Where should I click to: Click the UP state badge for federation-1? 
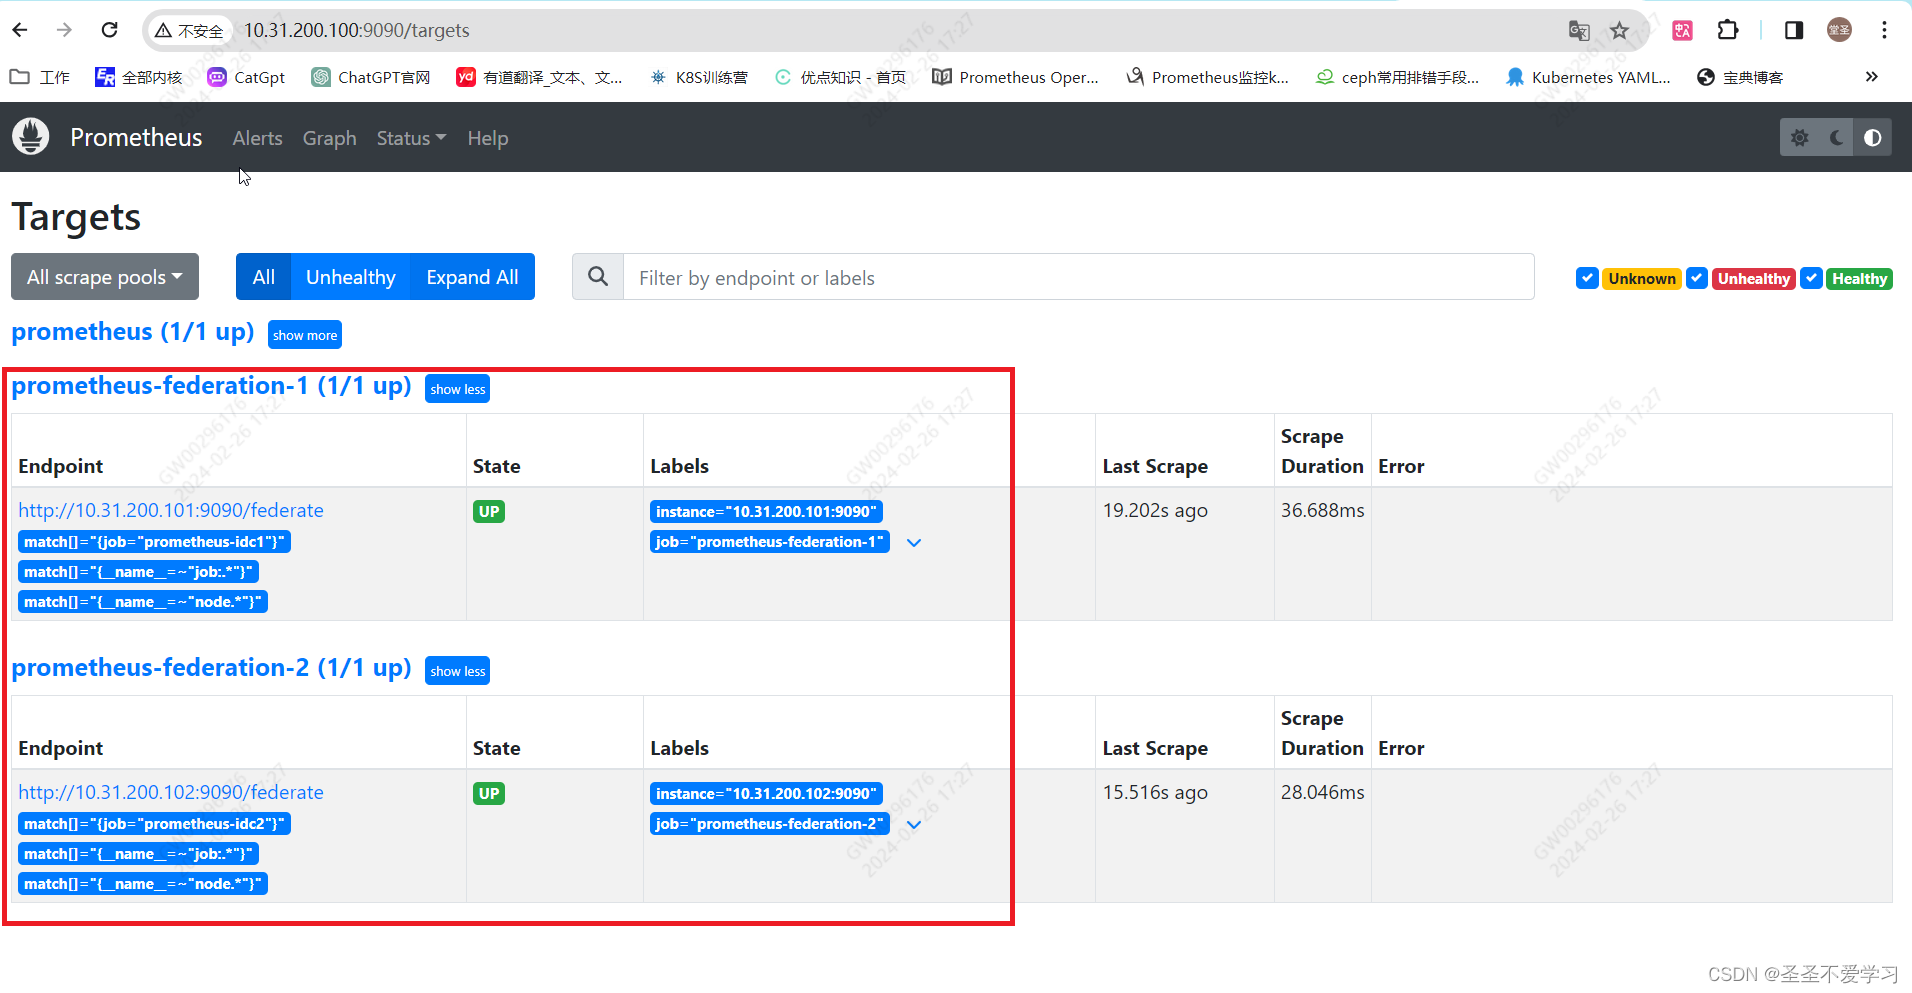point(489,512)
